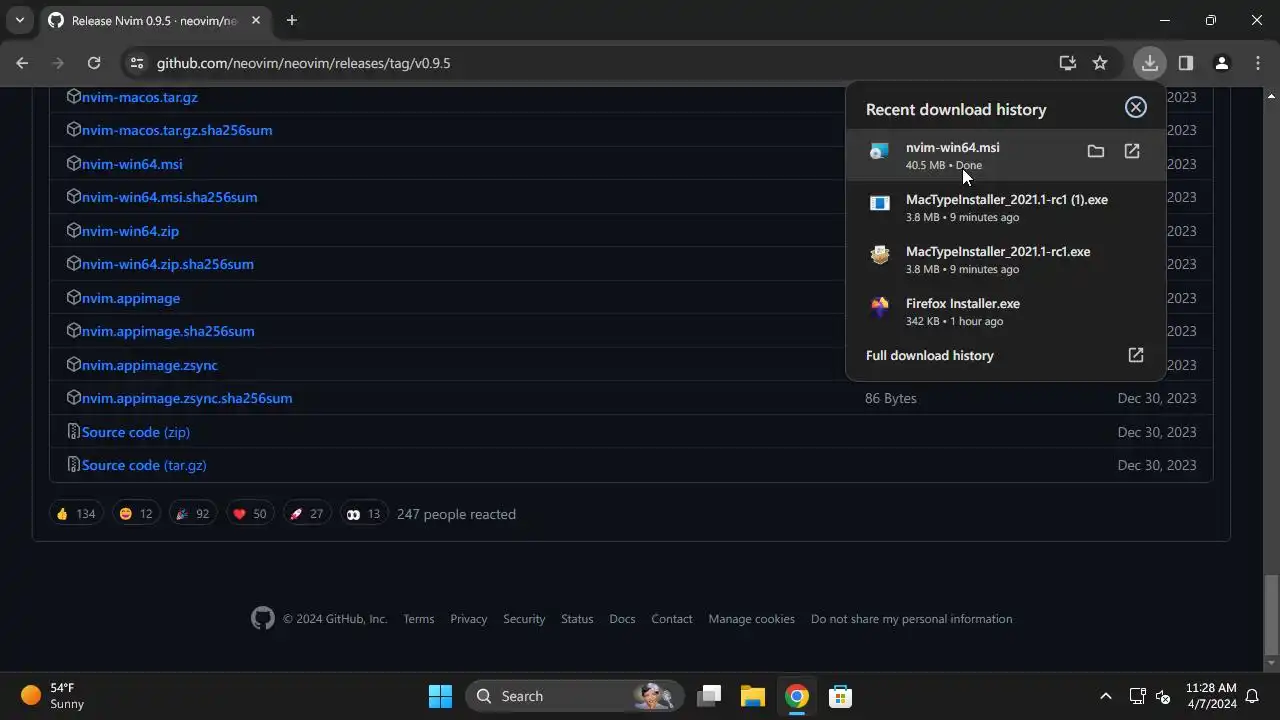Bookmark this page with the star icon

click(x=1100, y=63)
